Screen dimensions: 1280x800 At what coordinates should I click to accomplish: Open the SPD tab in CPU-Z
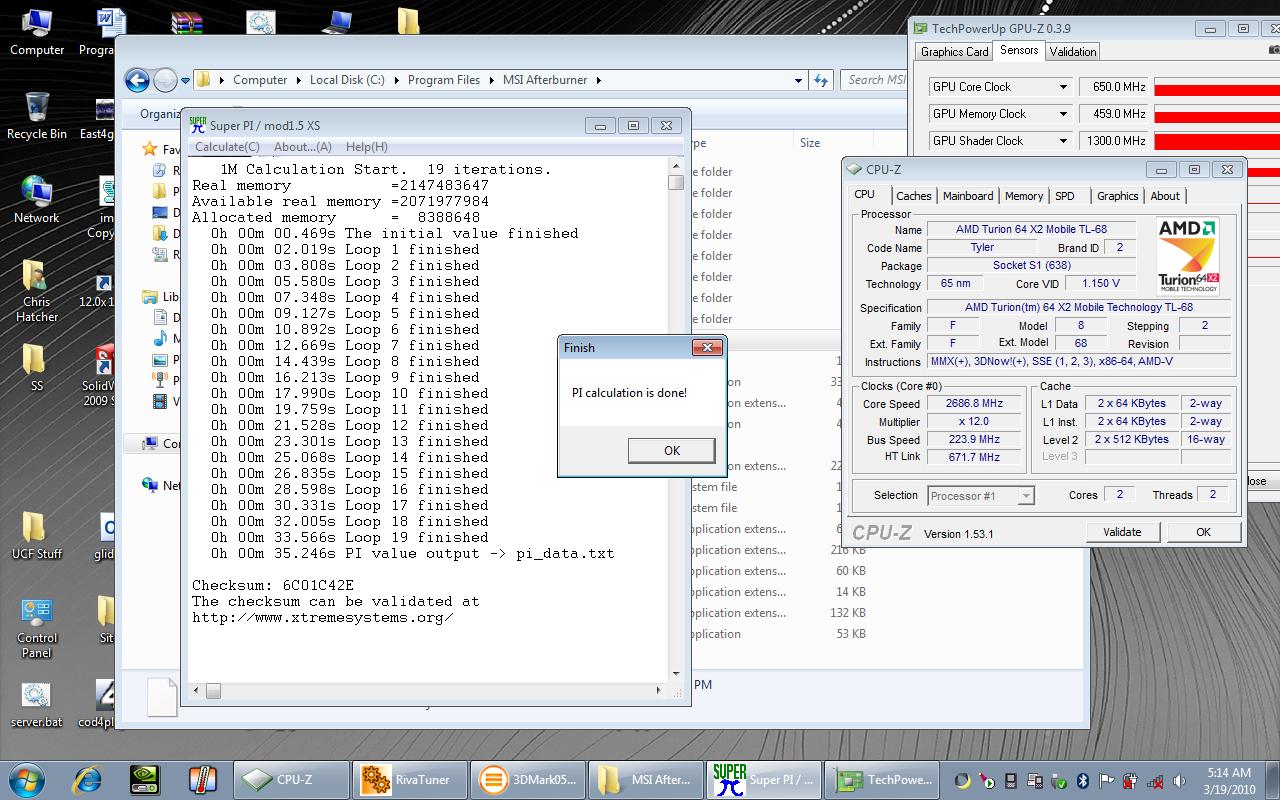[1065, 196]
